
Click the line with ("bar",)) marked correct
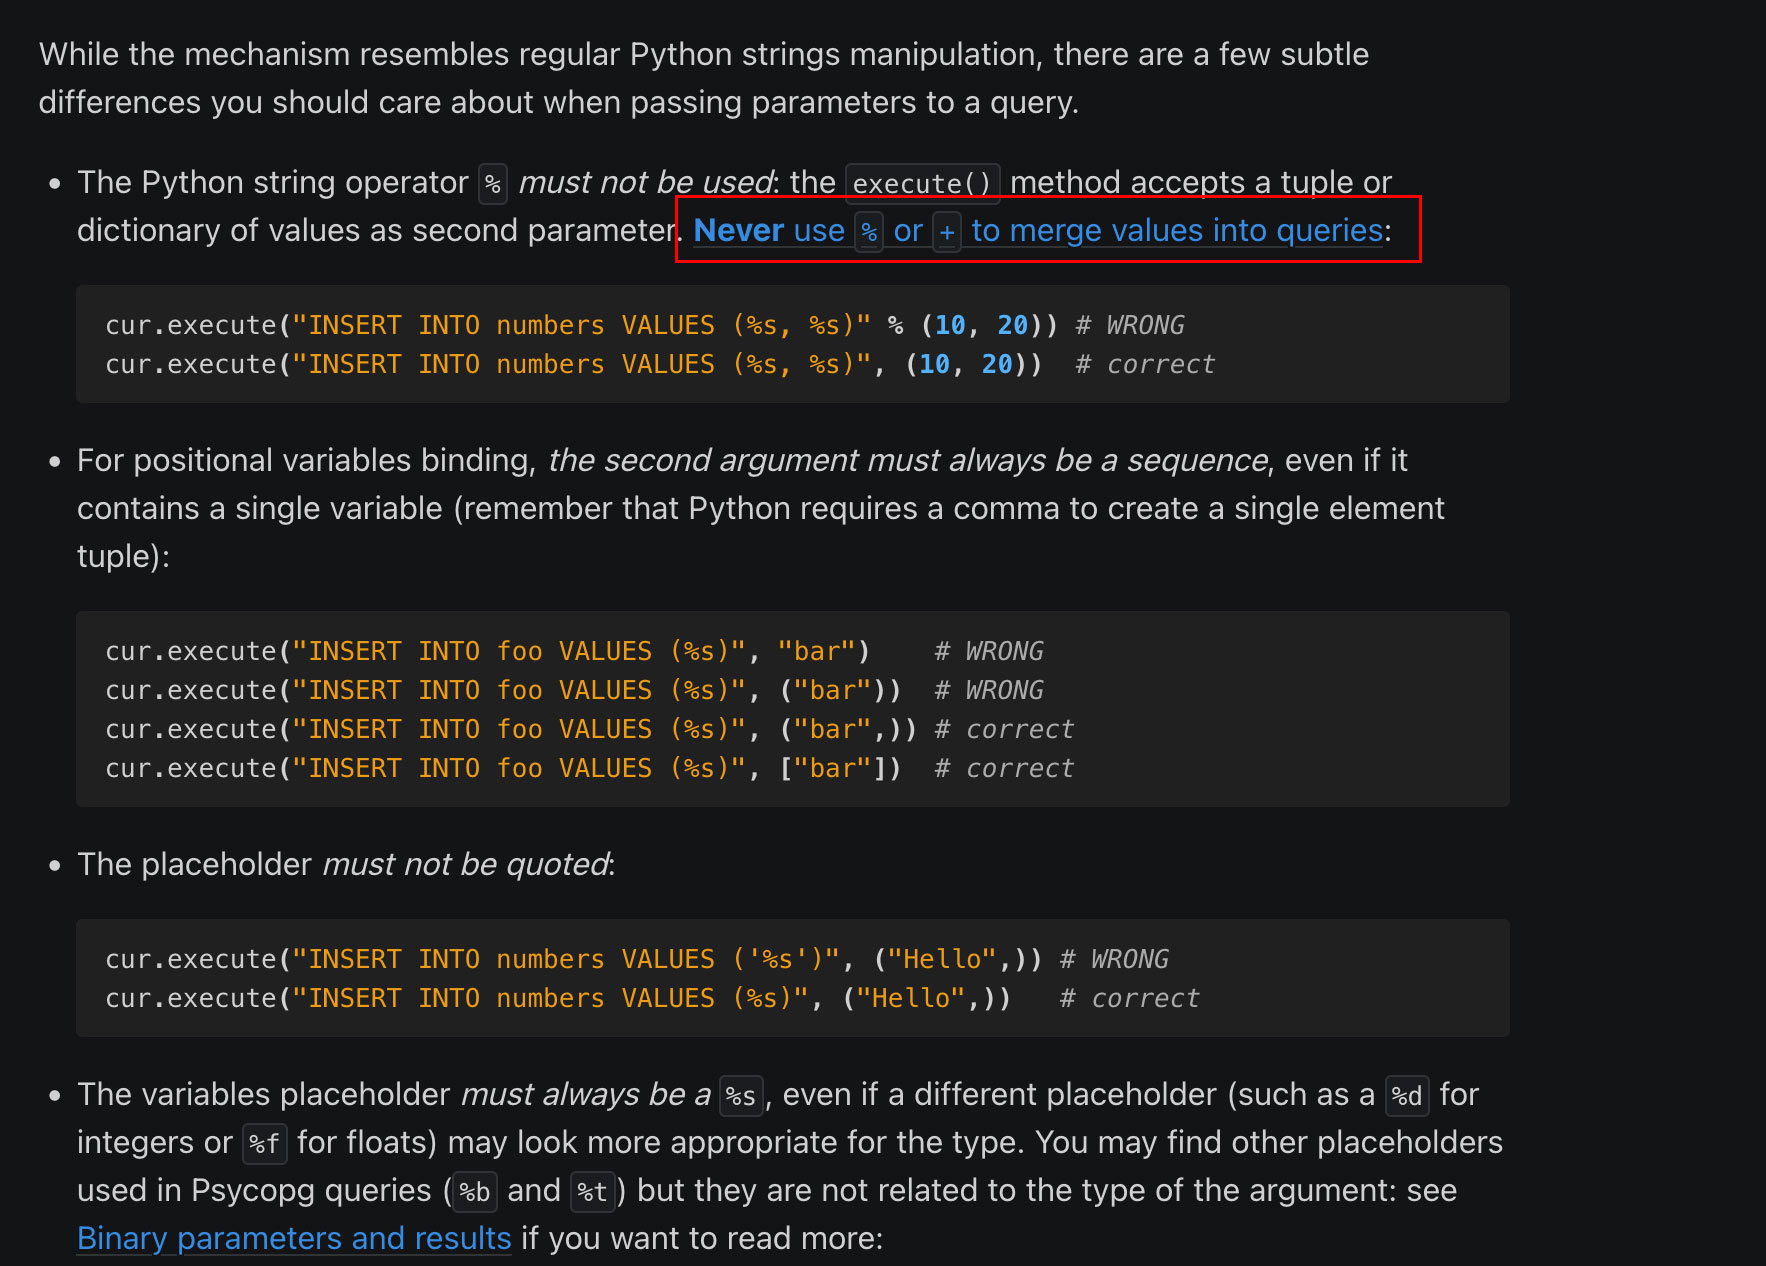(x=590, y=729)
